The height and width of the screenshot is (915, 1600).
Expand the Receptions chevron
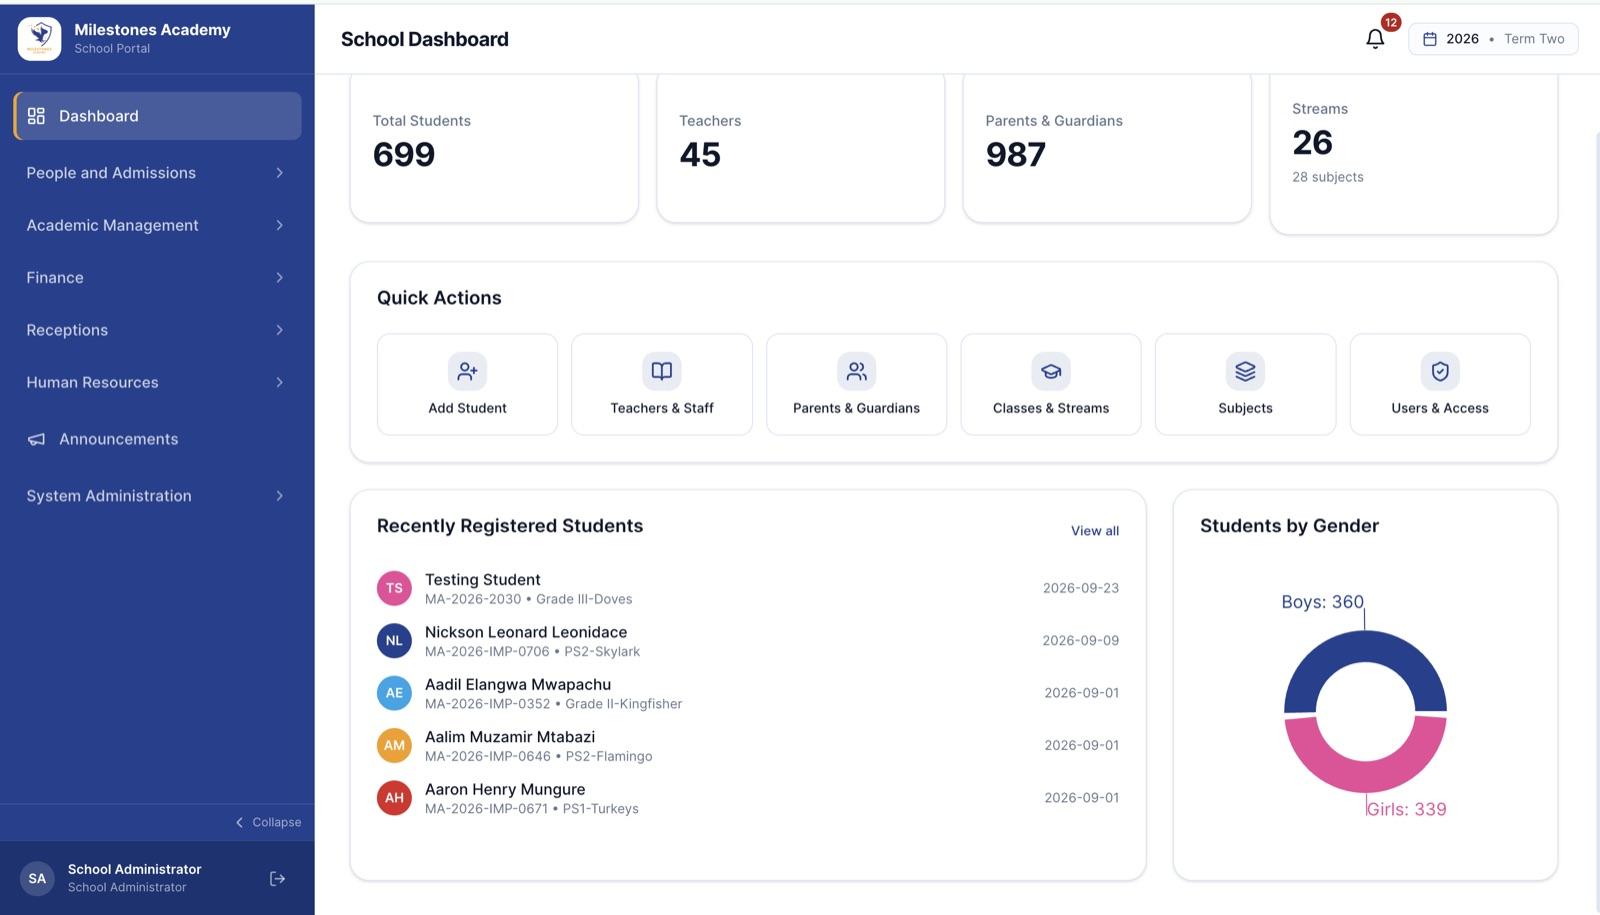[280, 330]
